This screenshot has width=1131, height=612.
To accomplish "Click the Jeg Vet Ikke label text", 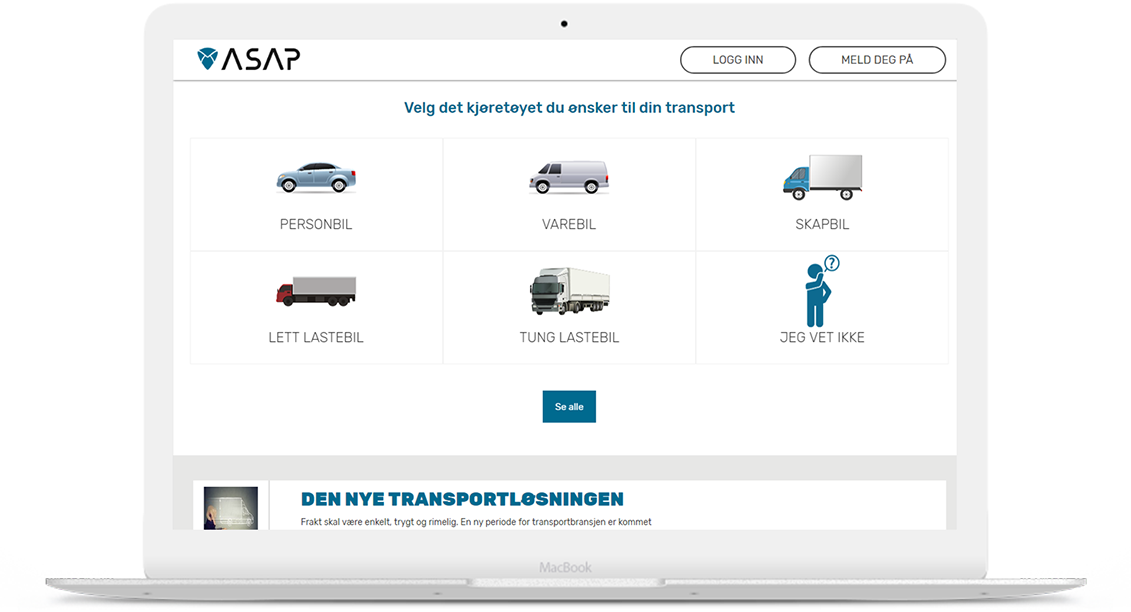I will [x=822, y=337].
